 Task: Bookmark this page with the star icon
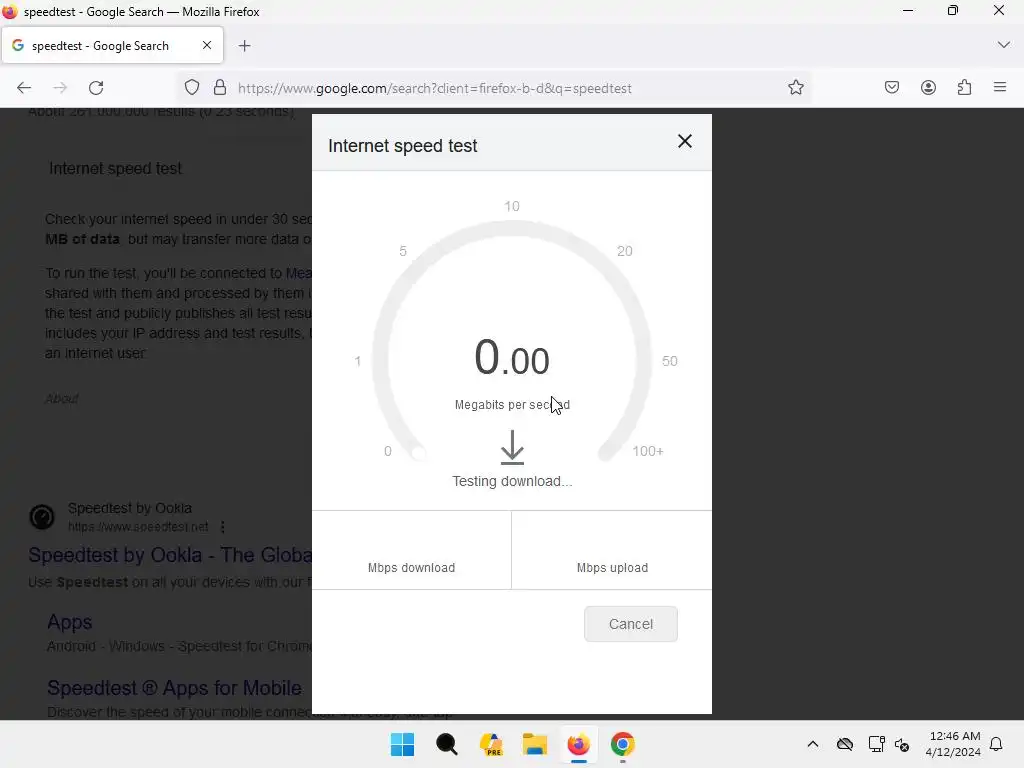[795, 88]
